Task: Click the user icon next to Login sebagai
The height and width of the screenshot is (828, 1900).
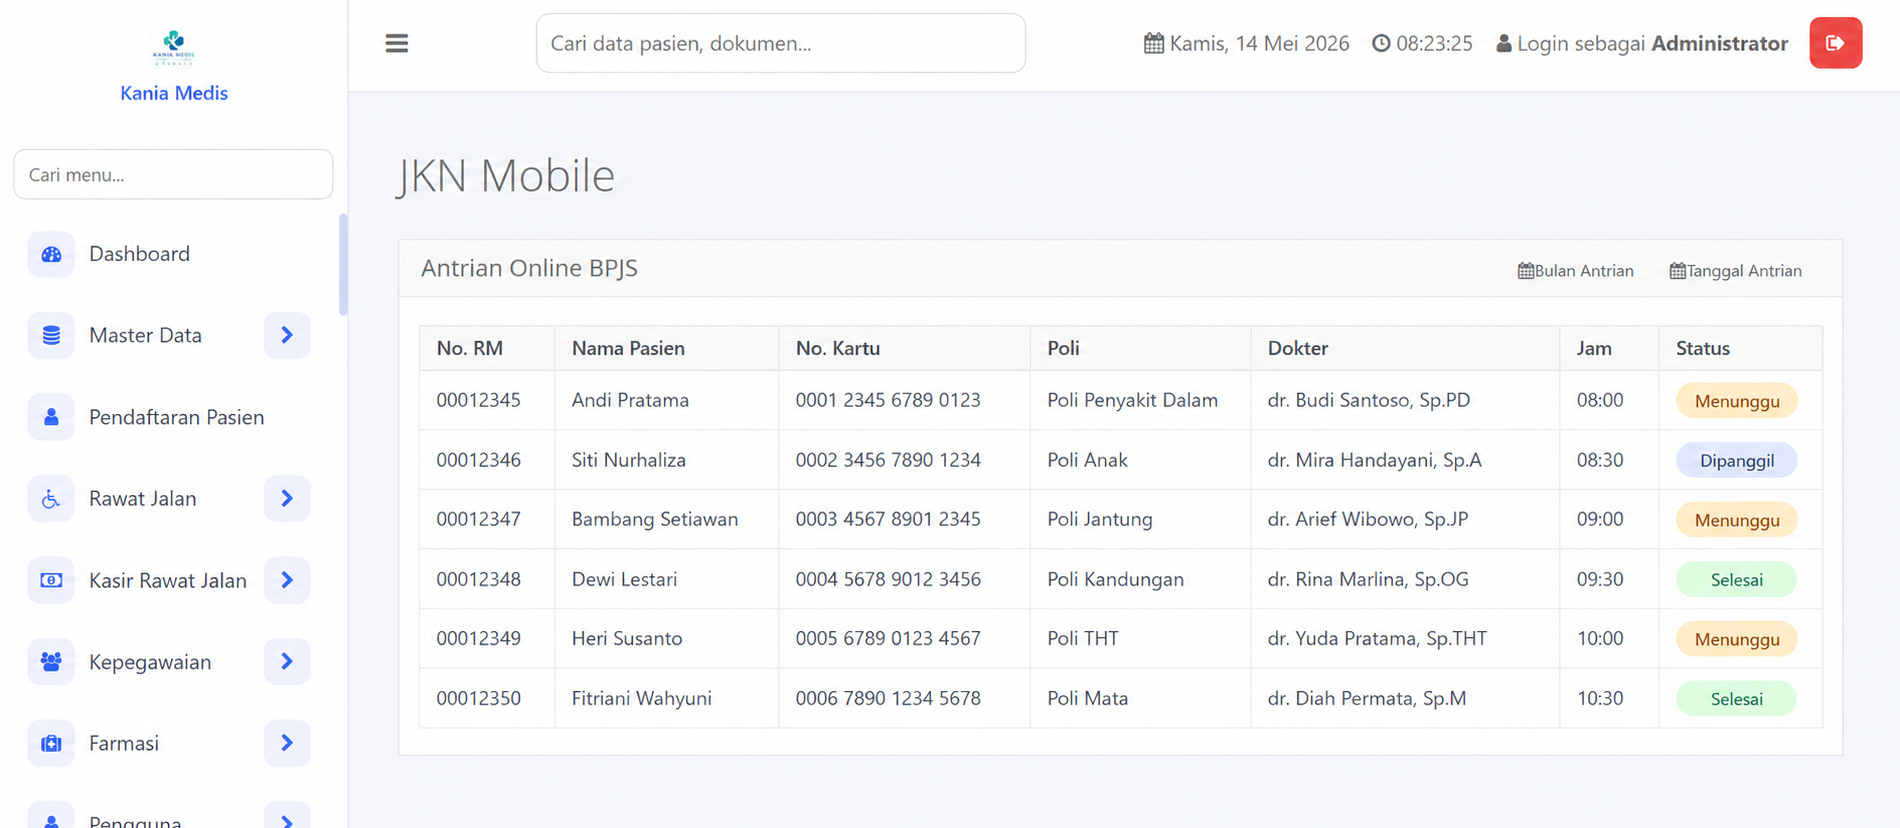Action: coord(1503,43)
